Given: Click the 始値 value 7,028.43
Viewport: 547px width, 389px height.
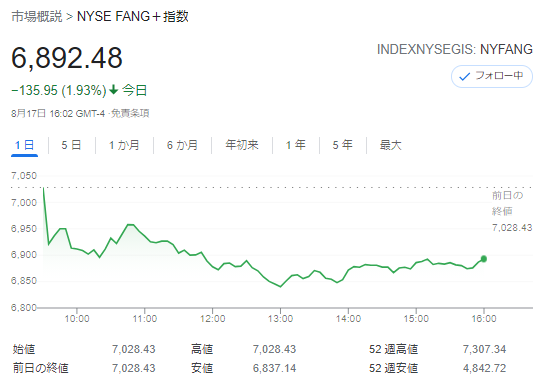Looking at the screenshot, I should click(134, 349).
